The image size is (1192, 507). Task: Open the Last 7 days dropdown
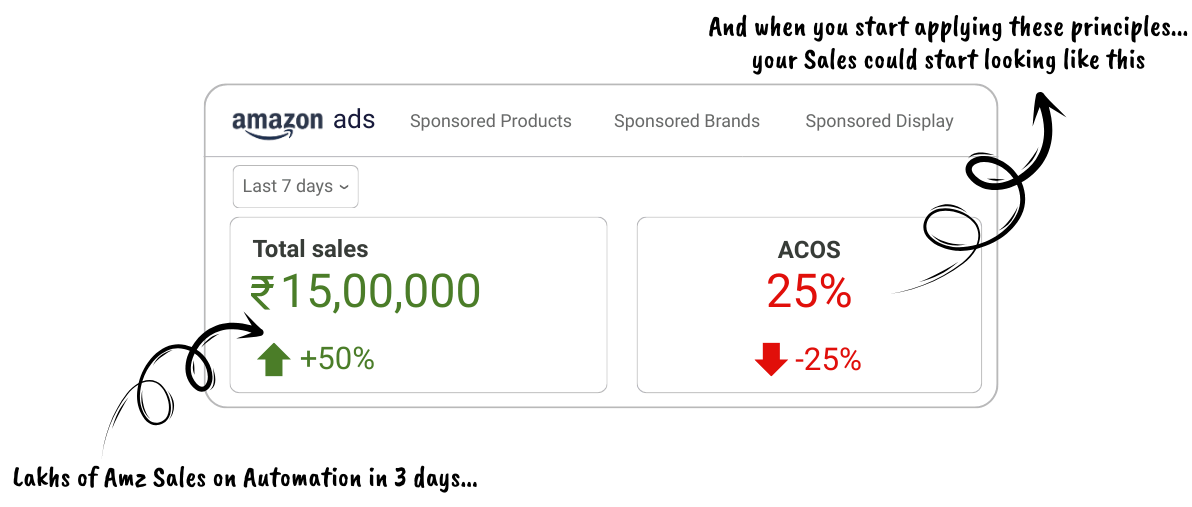pos(295,187)
